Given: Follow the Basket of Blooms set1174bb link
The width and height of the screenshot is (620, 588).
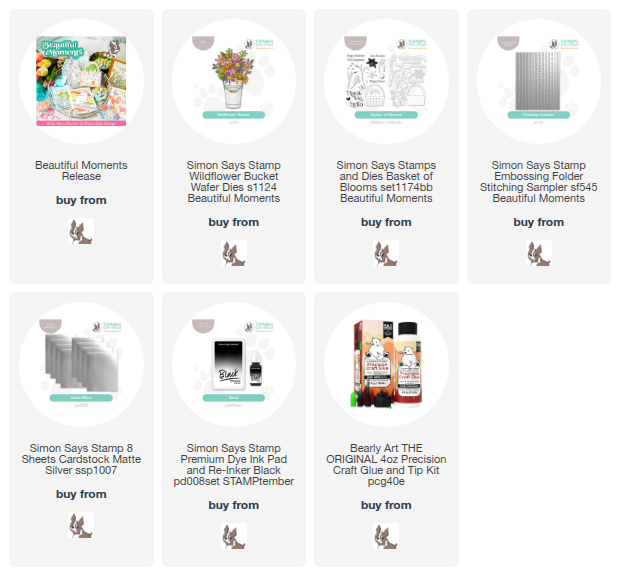Looking at the screenshot, I should coord(386,182).
